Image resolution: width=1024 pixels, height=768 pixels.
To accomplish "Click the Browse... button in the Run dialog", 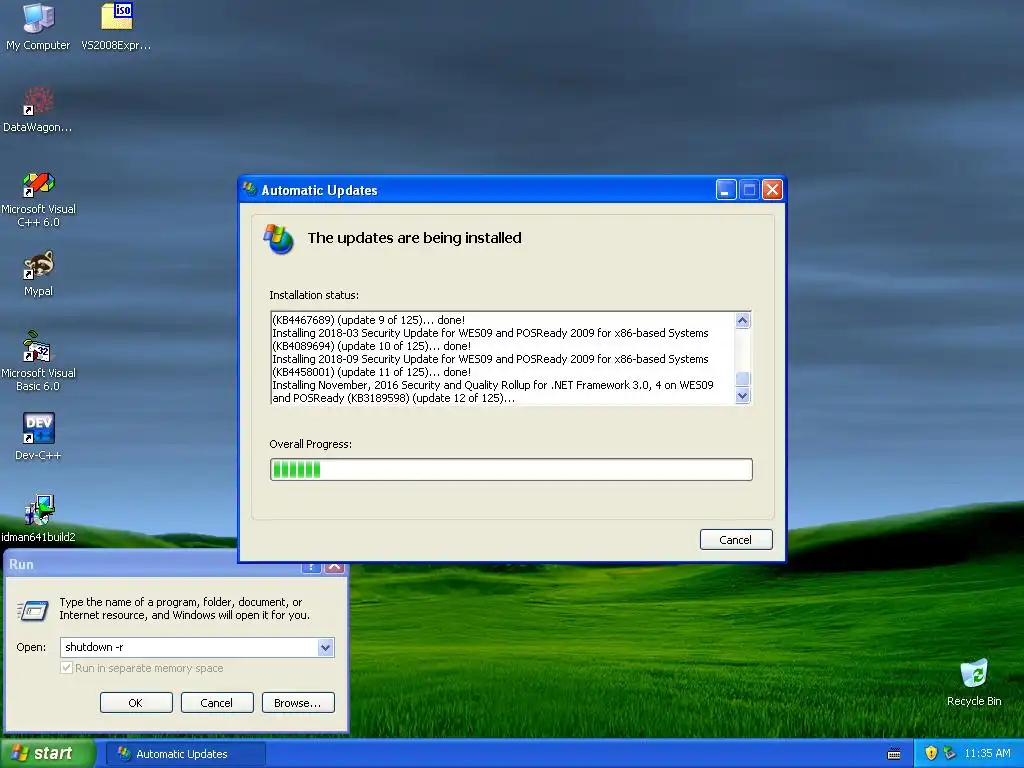I will click(x=298, y=703).
